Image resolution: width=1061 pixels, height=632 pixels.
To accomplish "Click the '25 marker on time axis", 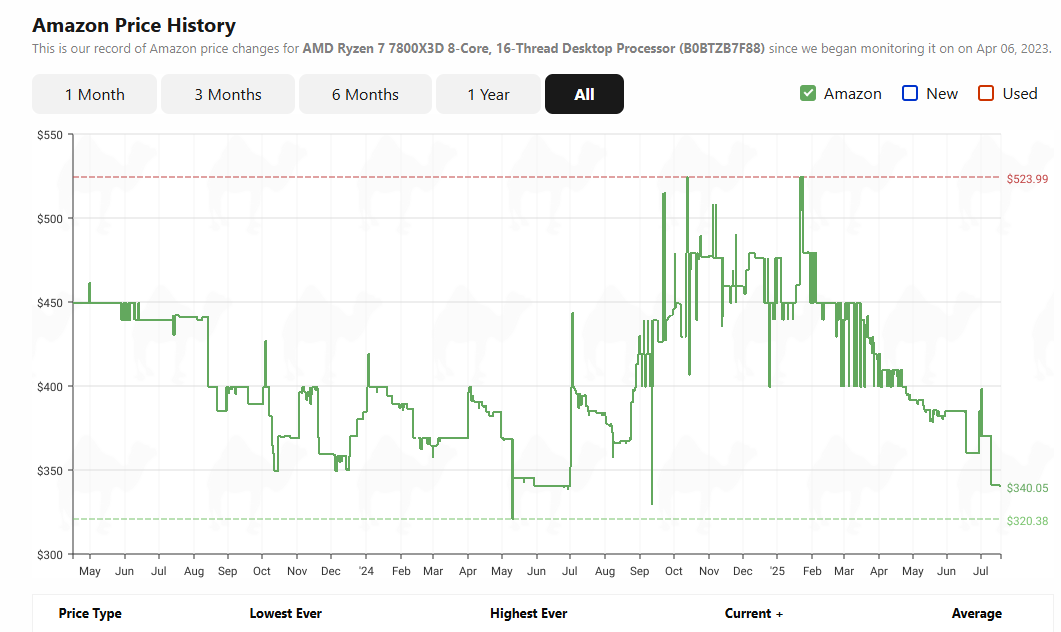I will (777, 571).
